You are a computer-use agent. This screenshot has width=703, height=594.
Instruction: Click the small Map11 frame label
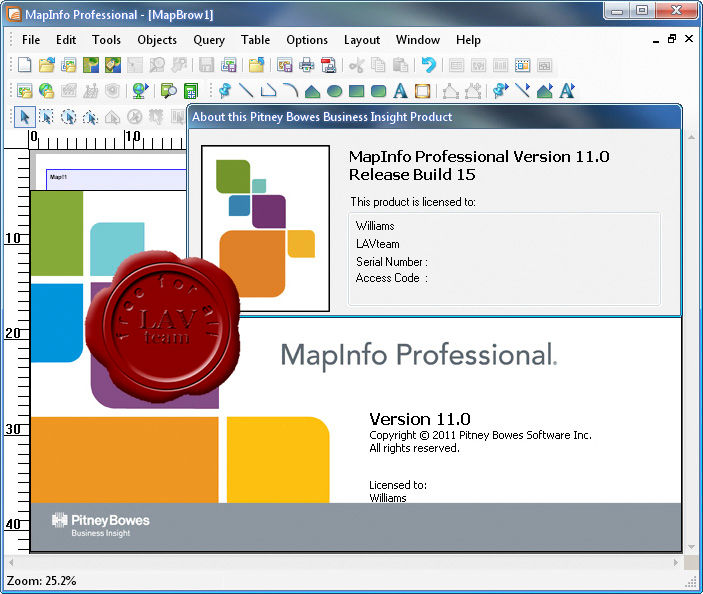(x=58, y=177)
